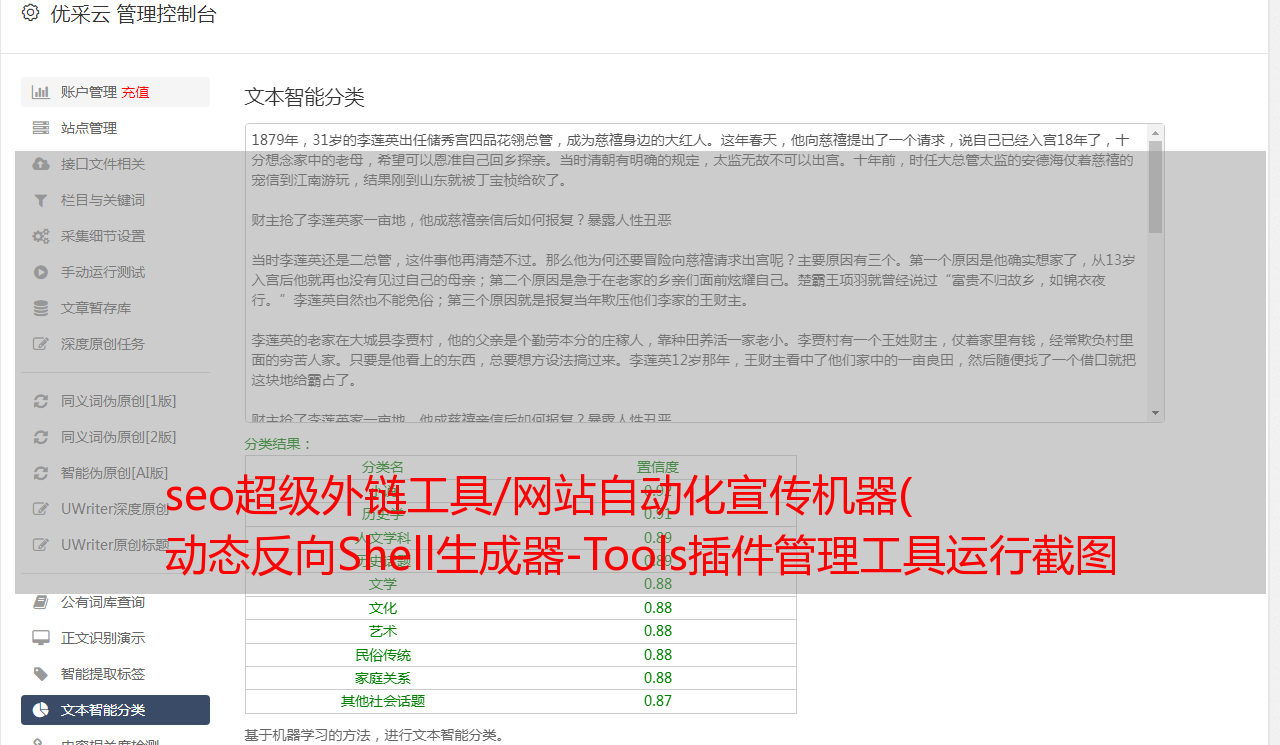This screenshot has height=745, width=1280.
Task: Click the book icon for 公有词库查询
Action: pos(40,602)
